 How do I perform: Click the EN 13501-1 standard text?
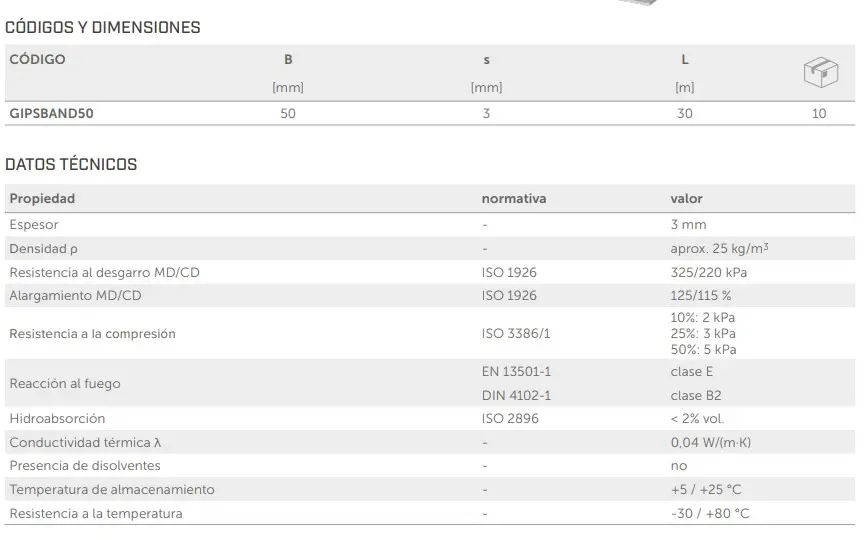(516, 372)
